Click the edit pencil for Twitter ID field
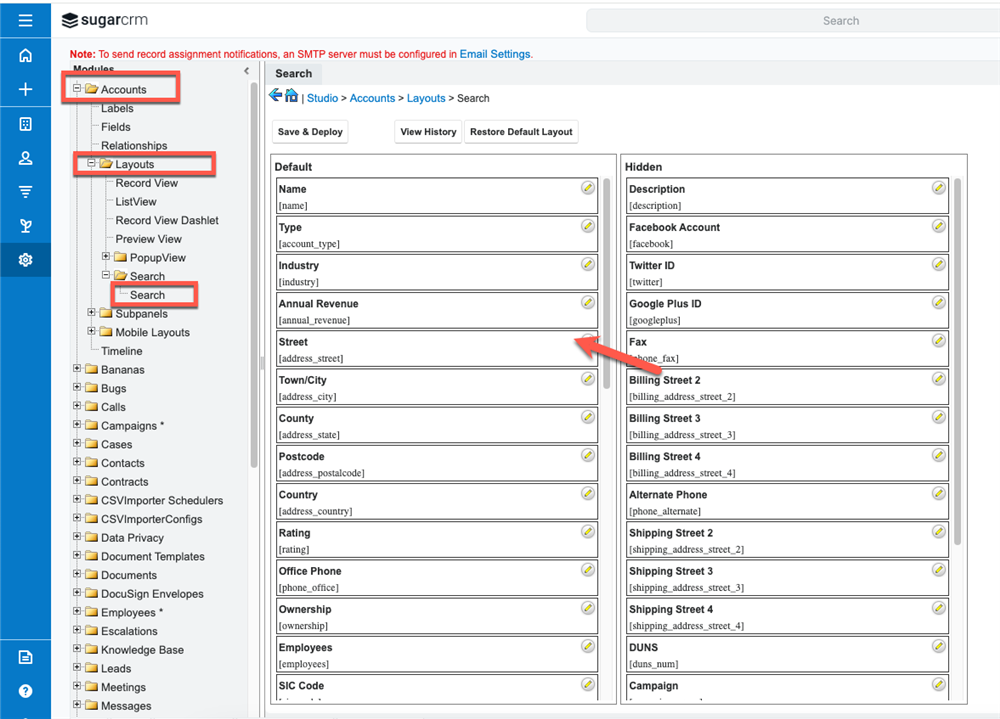 pos(938,264)
